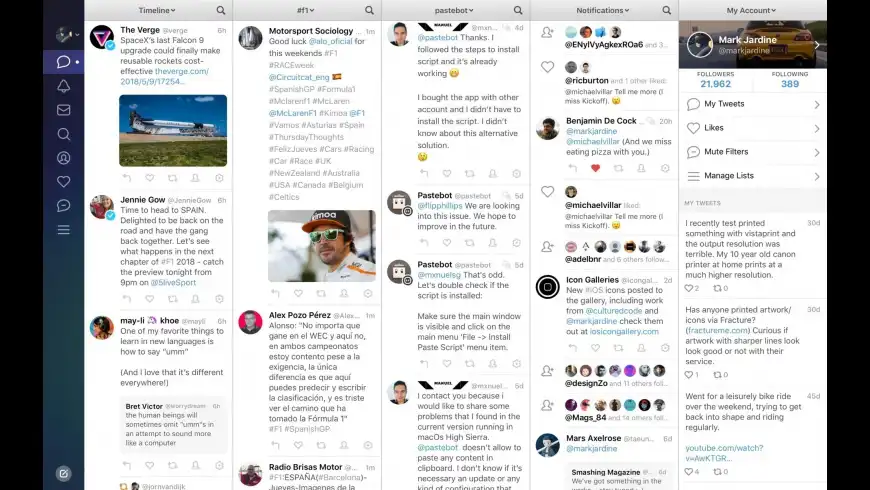Reply to The Verge tweet
The image size is (870, 490).
(x=127, y=178)
